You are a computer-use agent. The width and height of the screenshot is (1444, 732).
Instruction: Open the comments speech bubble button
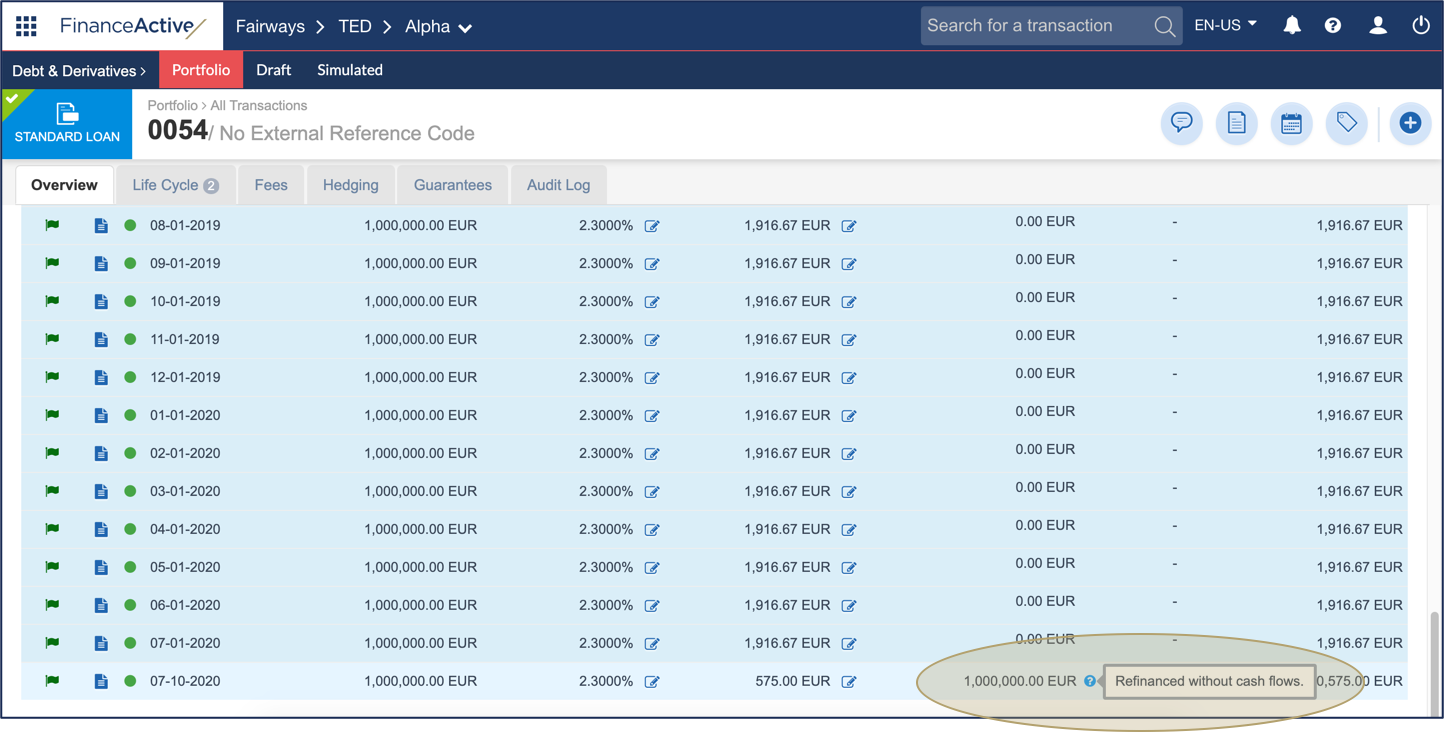(x=1182, y=123)
